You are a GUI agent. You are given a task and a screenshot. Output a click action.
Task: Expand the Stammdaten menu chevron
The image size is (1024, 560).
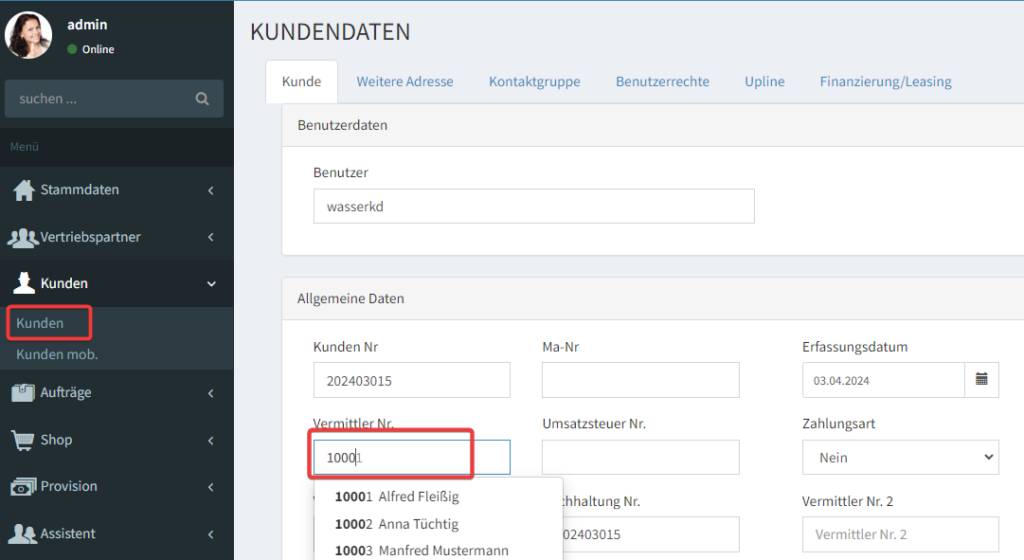coord(211,190)
